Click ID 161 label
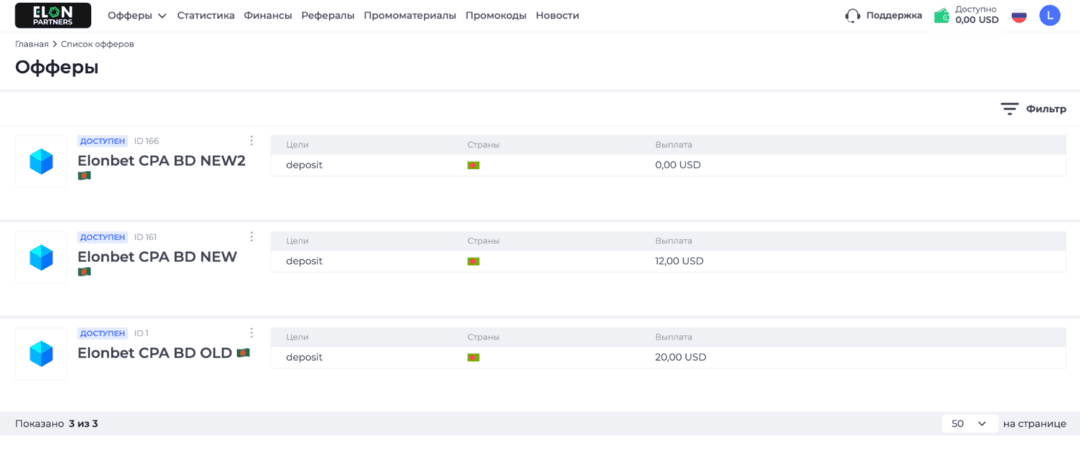This screenshot has height=476, width=1080. click(145, 237)
